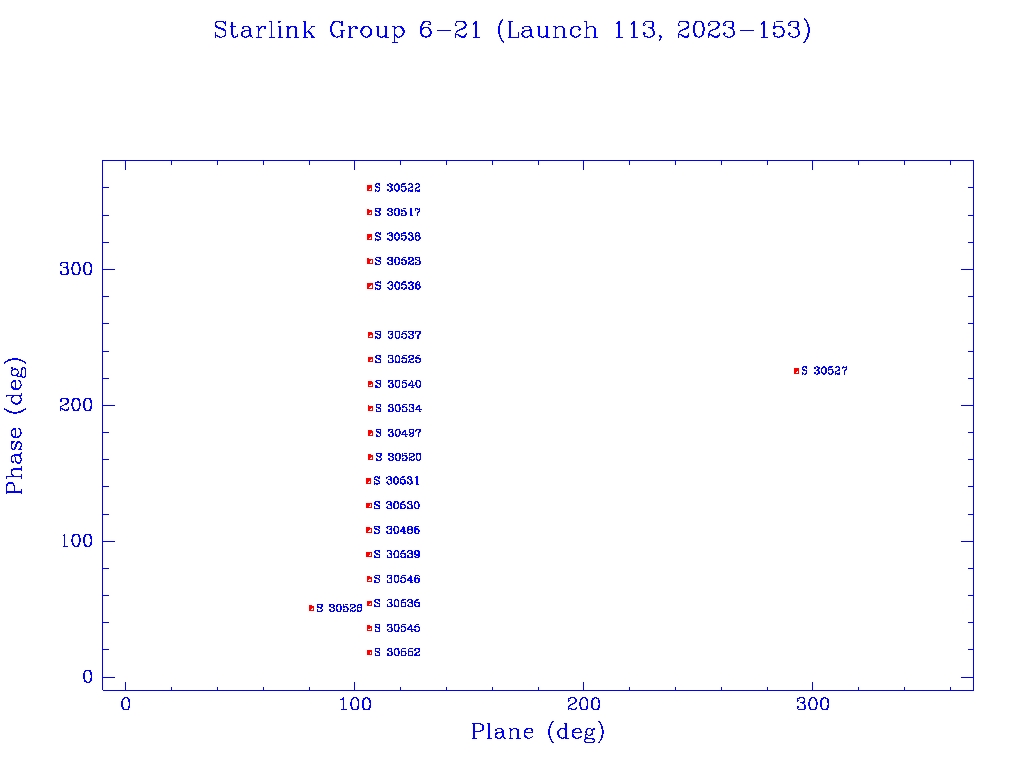Click the 'Phase (deg)' y-axis label
The width and height of the screenshot is (1024, 768).
pyautogui.click(x=15, y=426)
